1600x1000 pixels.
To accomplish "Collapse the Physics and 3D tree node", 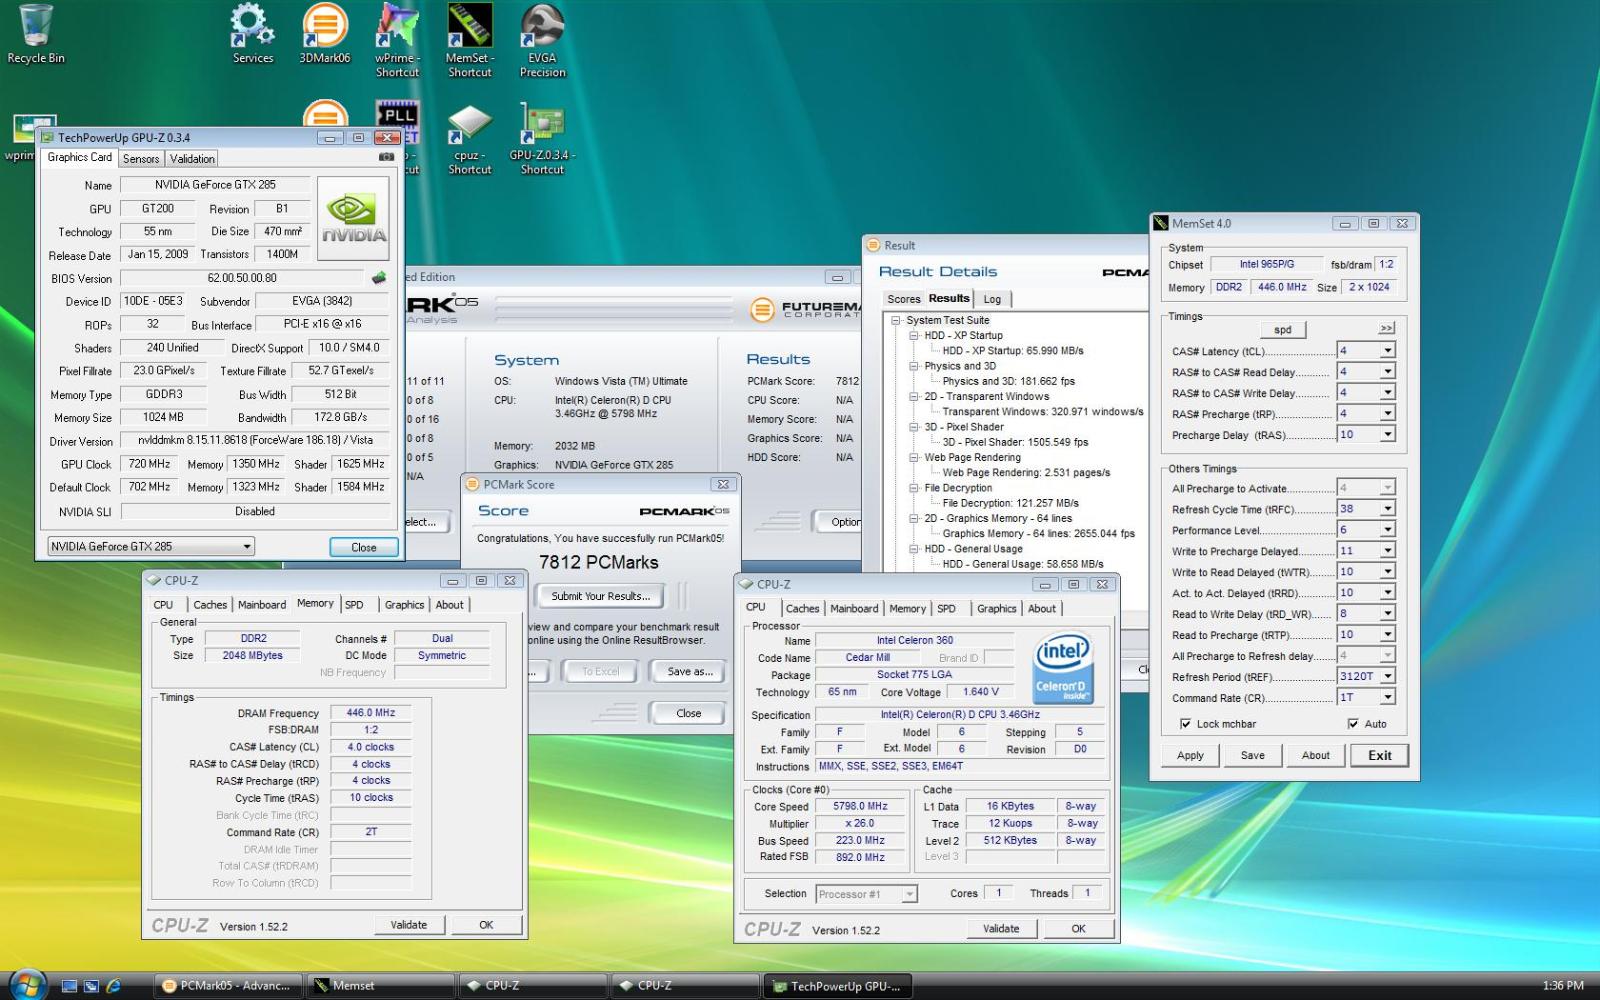I will 913,366.
